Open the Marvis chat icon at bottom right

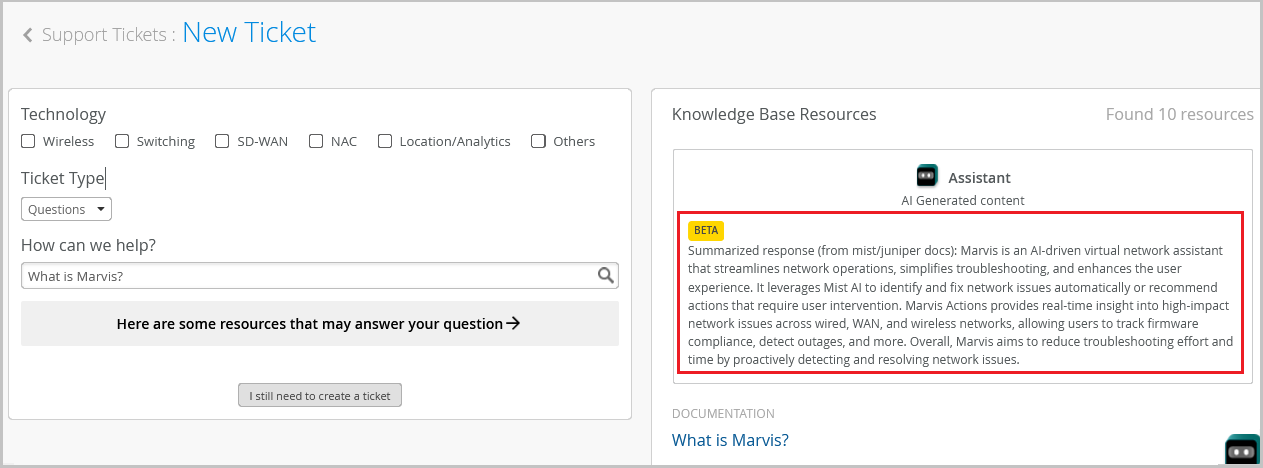(1242, 452)
